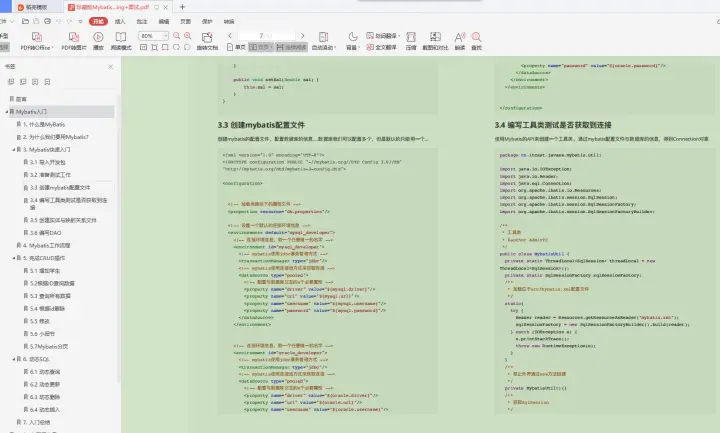This screenshot has height=433, width=720.
Task: Go to previous page arrow
Action: pyautogui.click(x=230, y=35)
